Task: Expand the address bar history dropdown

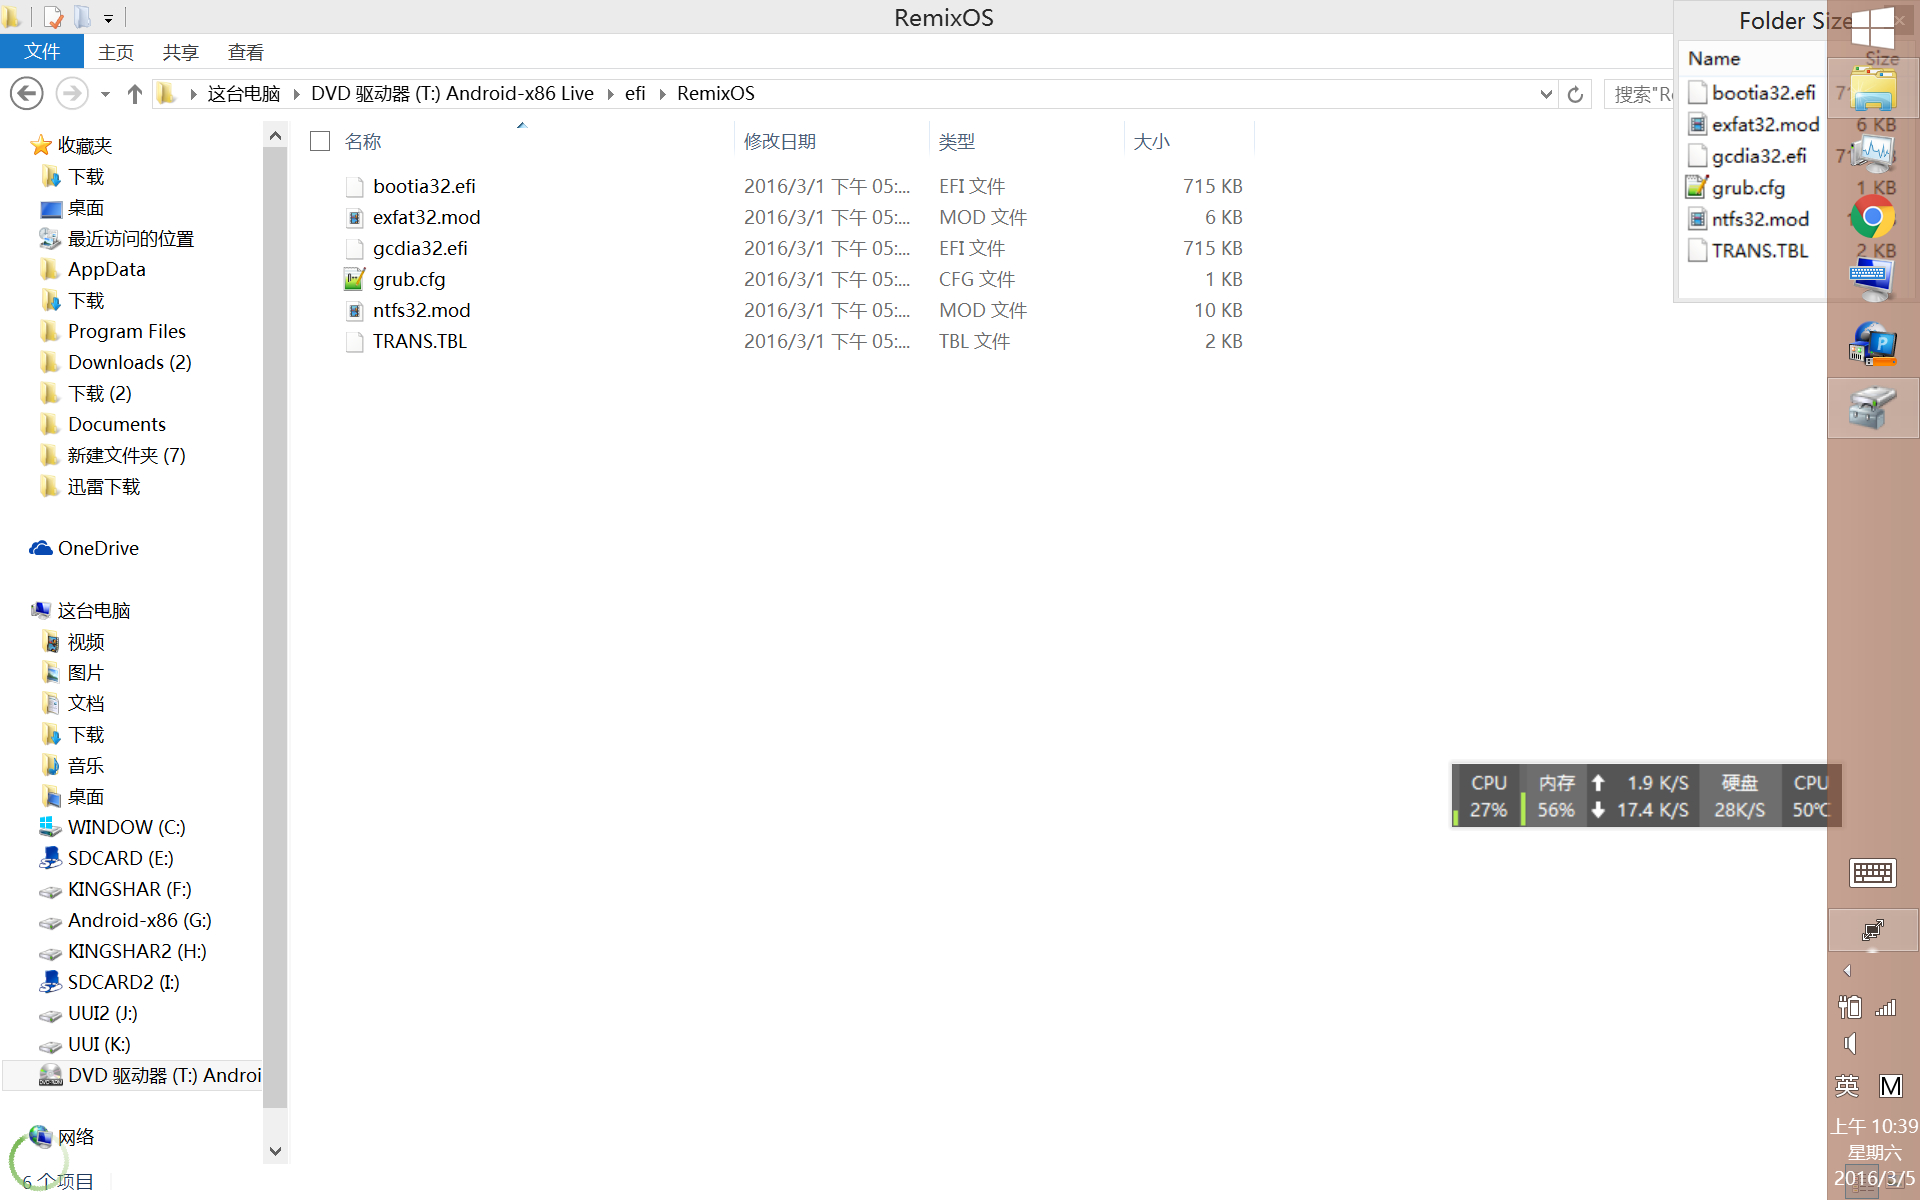Action: 1546,94
